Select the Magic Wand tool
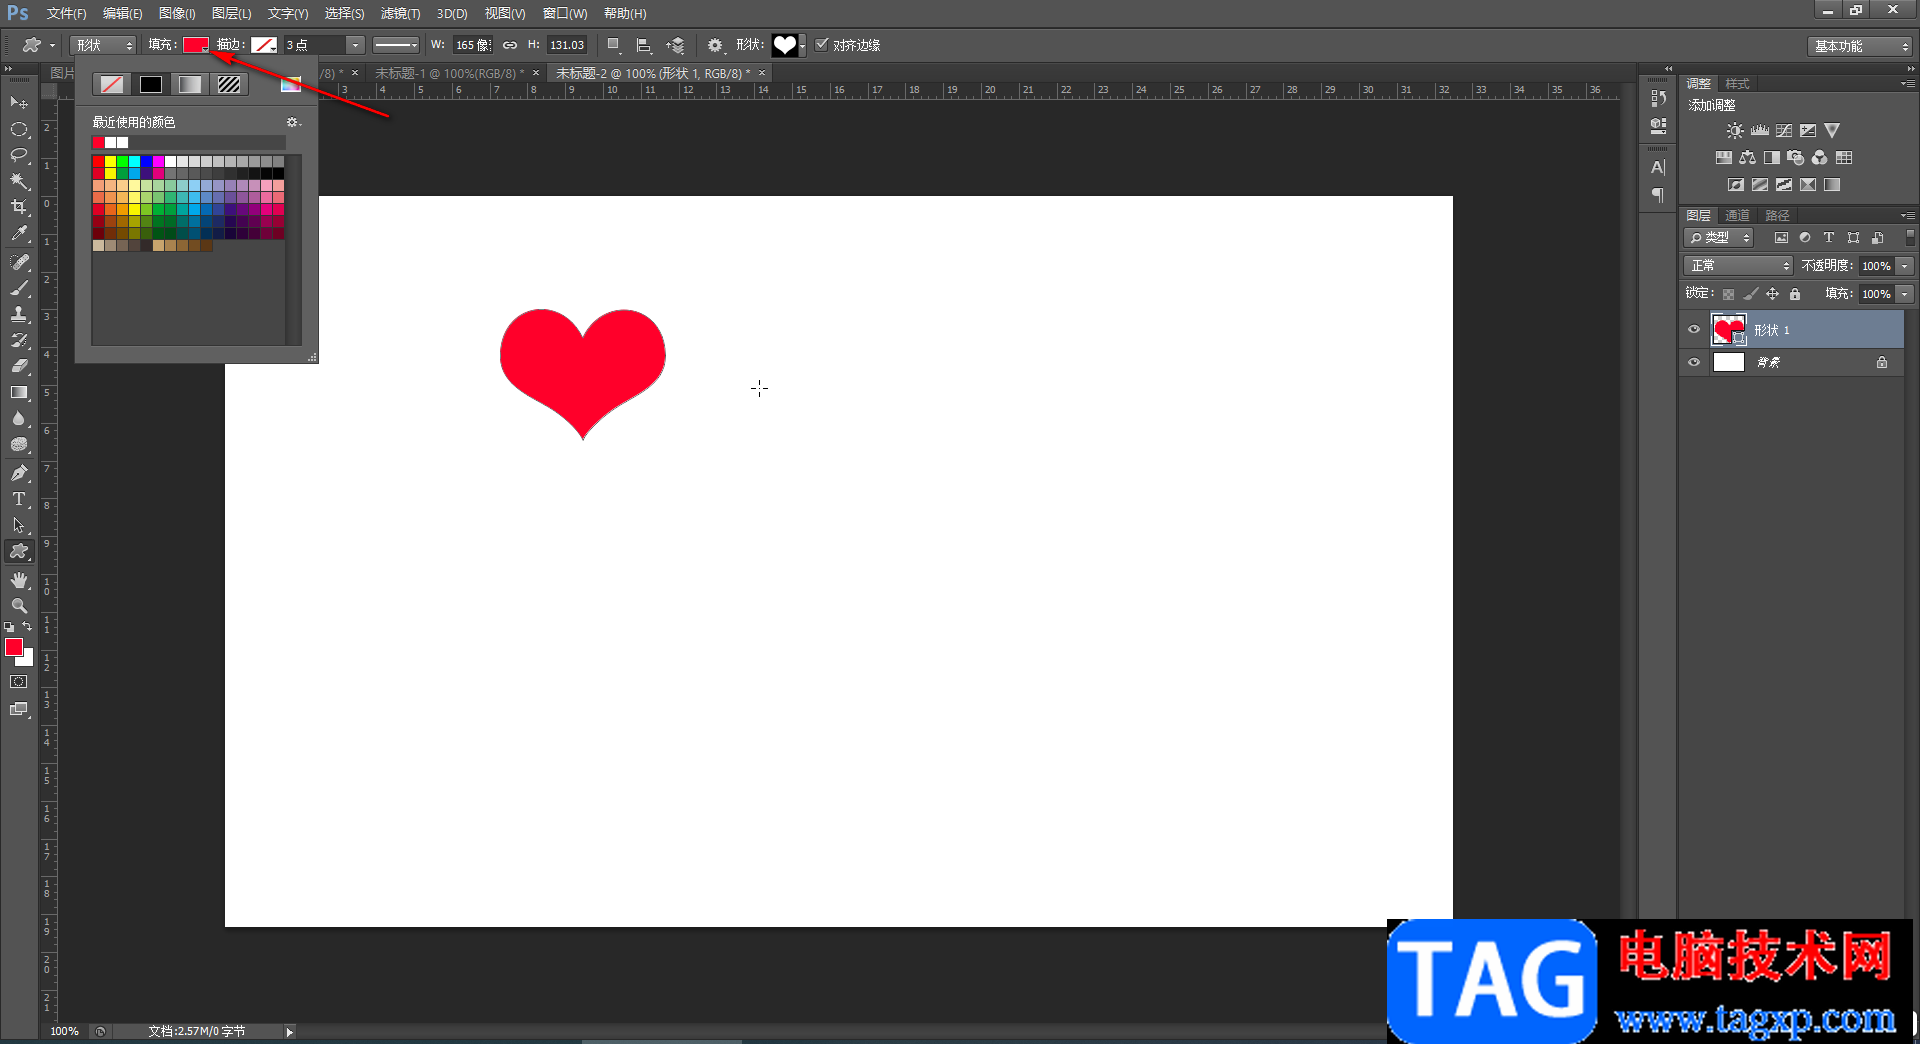The width and height of the screenshot is (1920, 1044). tap(19, 181)
